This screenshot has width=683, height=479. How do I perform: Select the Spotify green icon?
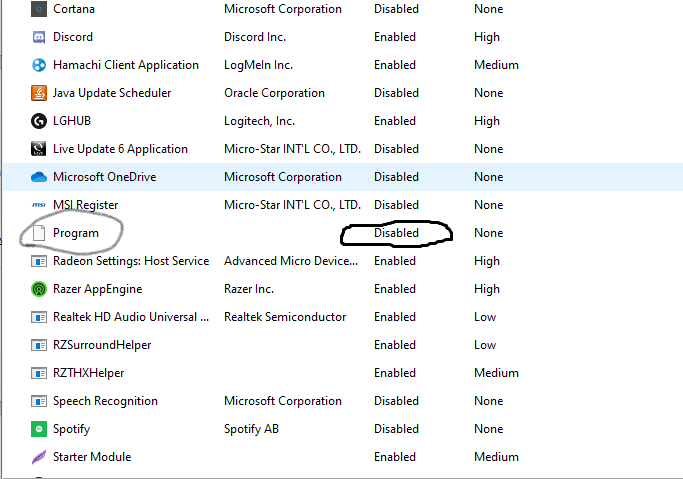[39, 429]
